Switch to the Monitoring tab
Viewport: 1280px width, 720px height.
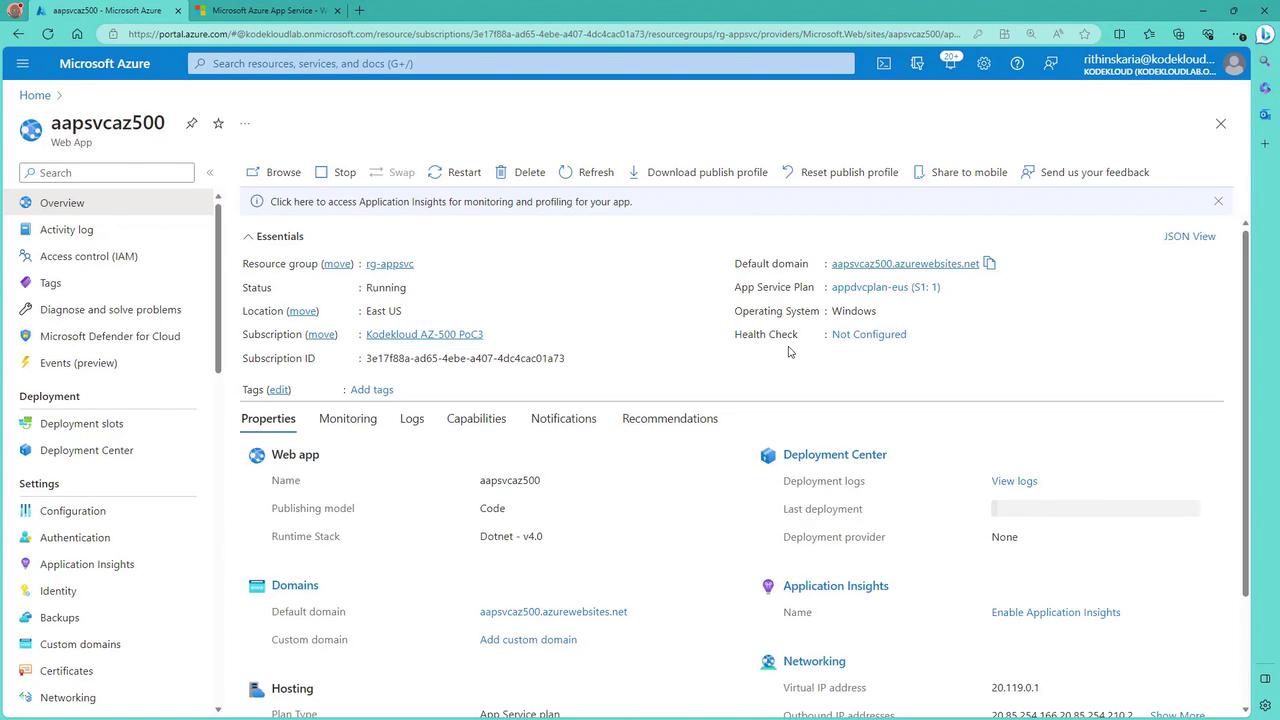348,418
